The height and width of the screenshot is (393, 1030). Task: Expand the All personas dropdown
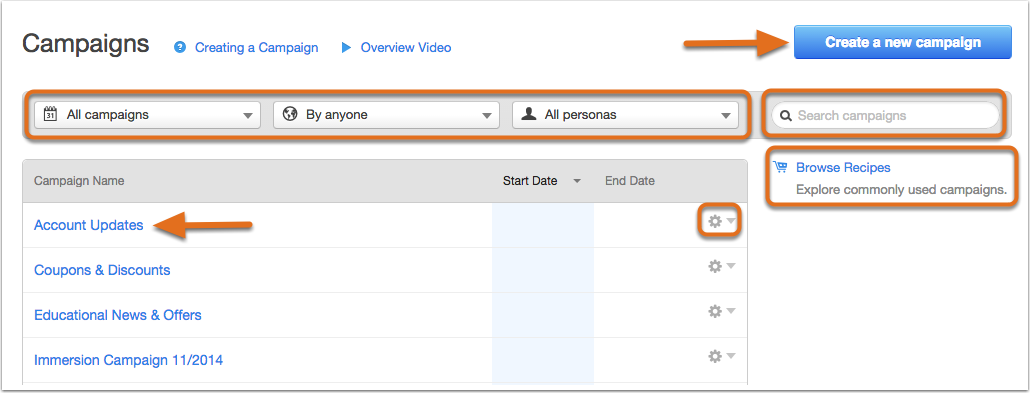625,115
